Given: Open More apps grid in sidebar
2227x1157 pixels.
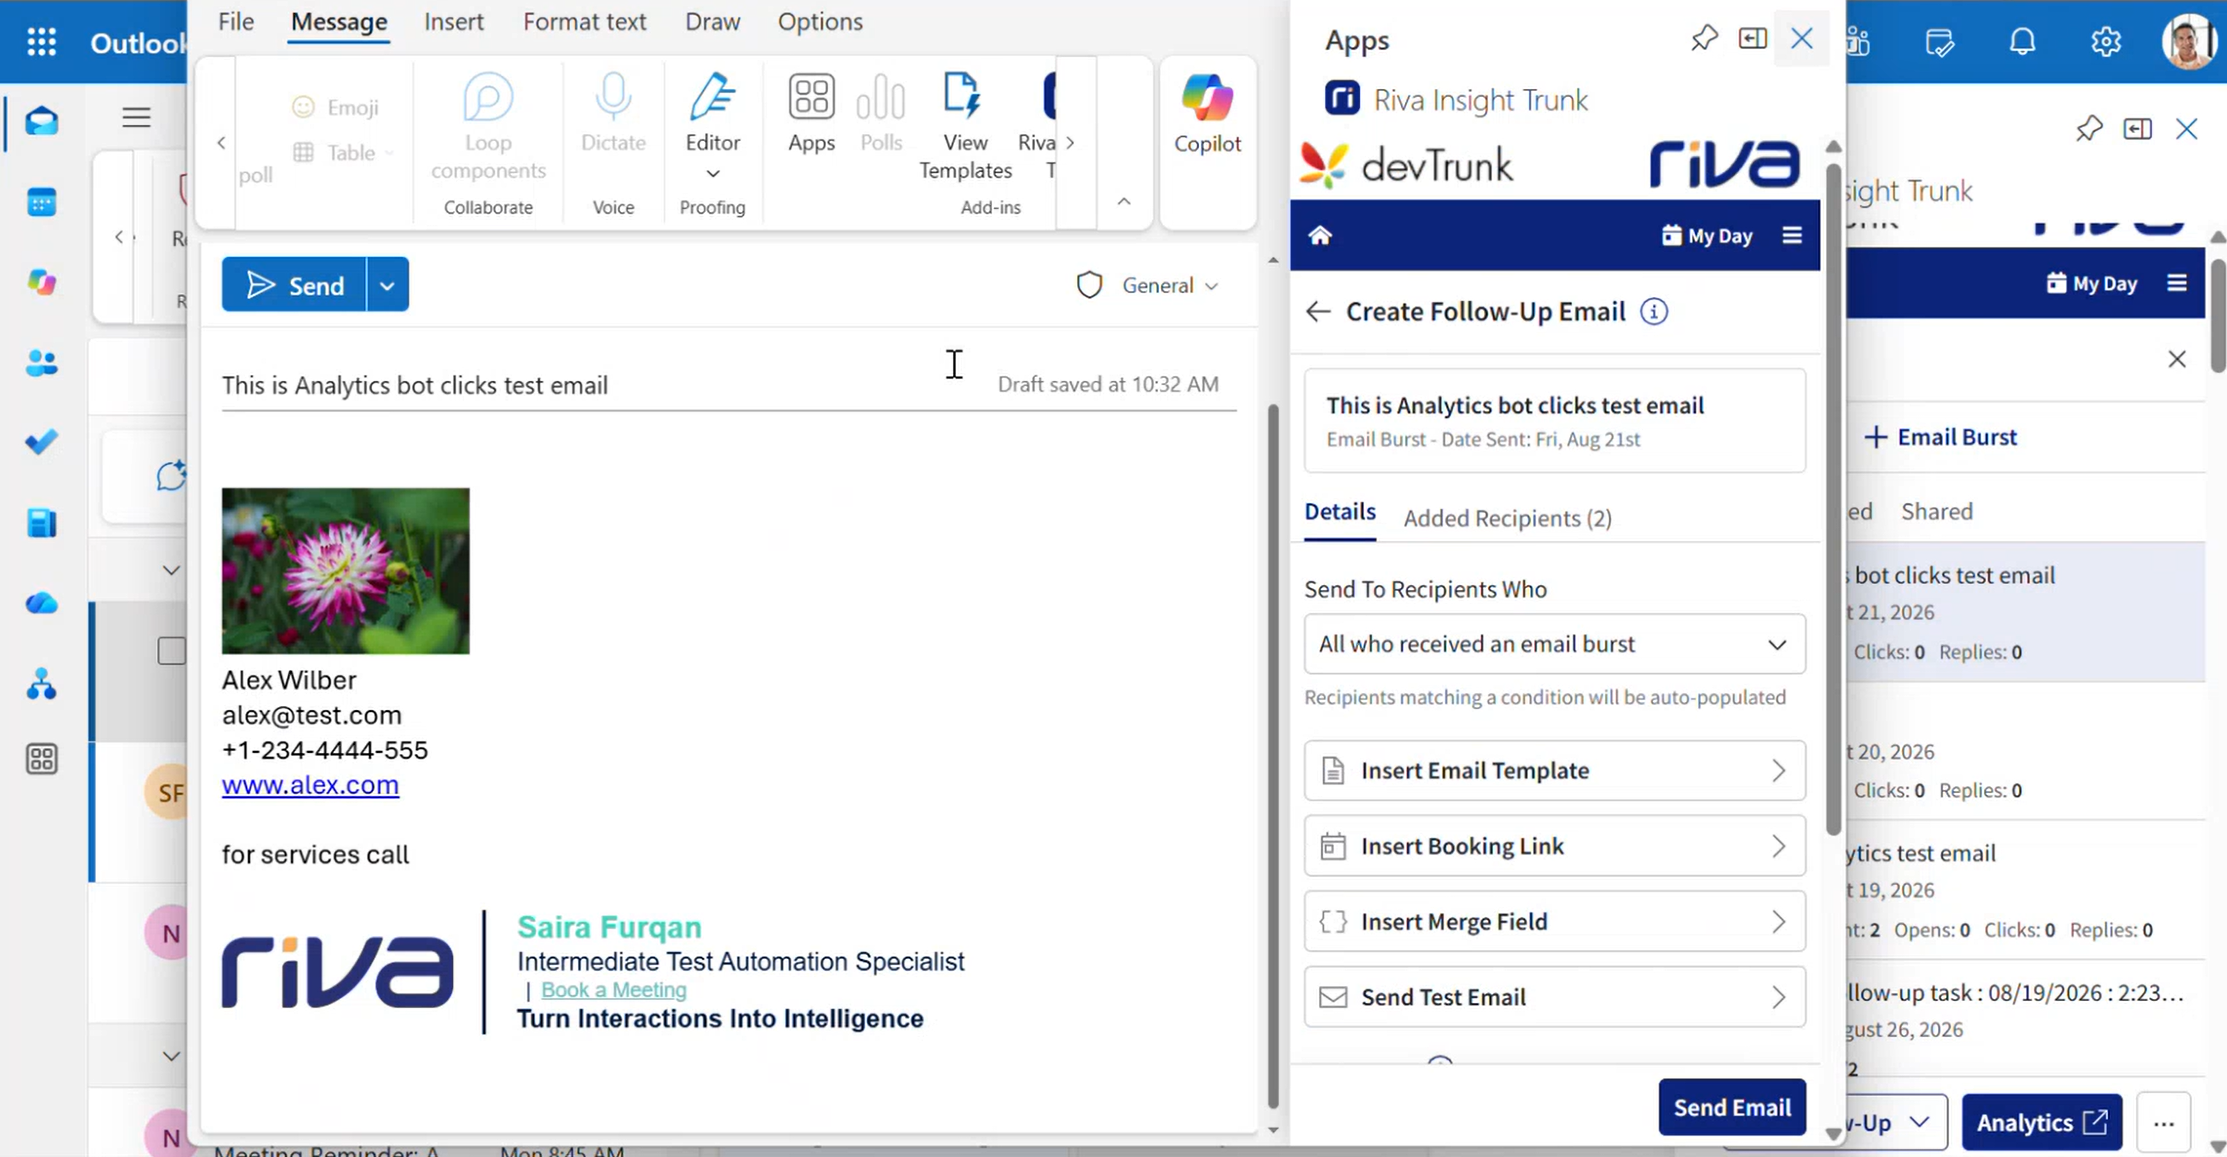Looking at the screenshot, I should (x=41, y=759).
